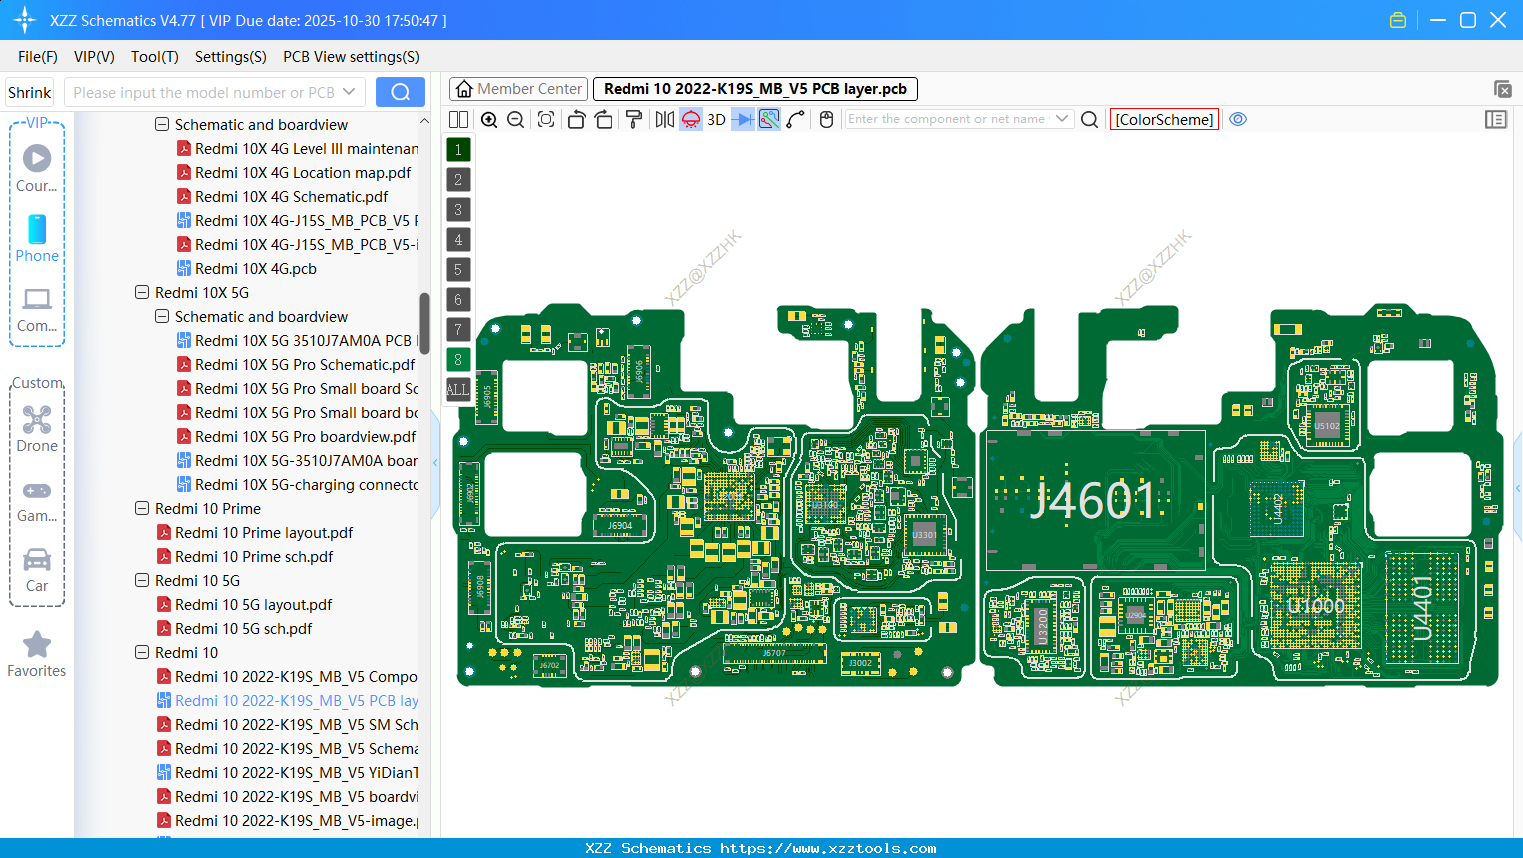Switch to the 3D board view

pos(716,119)
